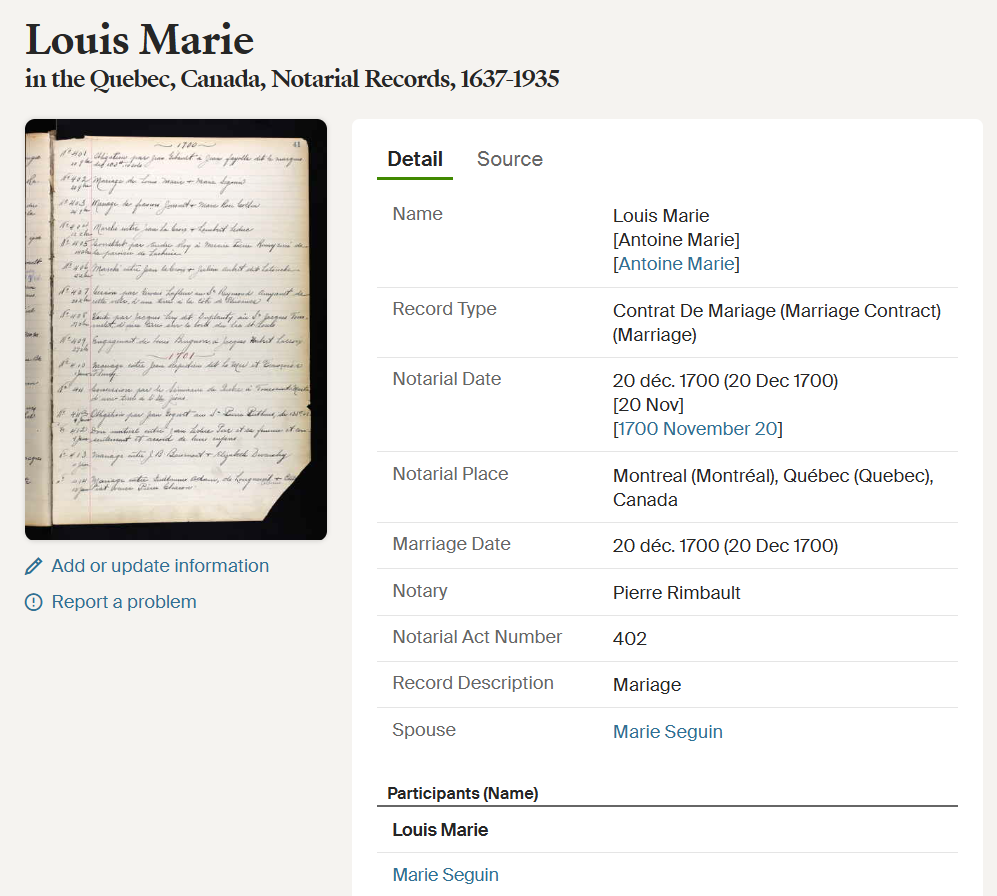The height and width of the screenshot is (896, 997).
Task: View the notarial record page thumbnail
Action: pos(175,328)
